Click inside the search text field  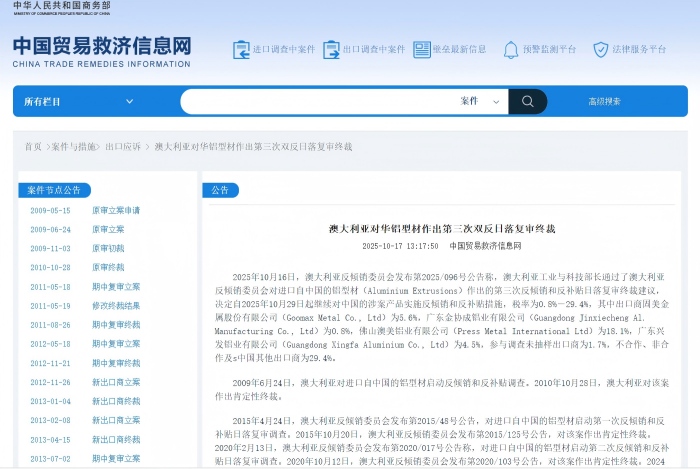pos(320,101)
